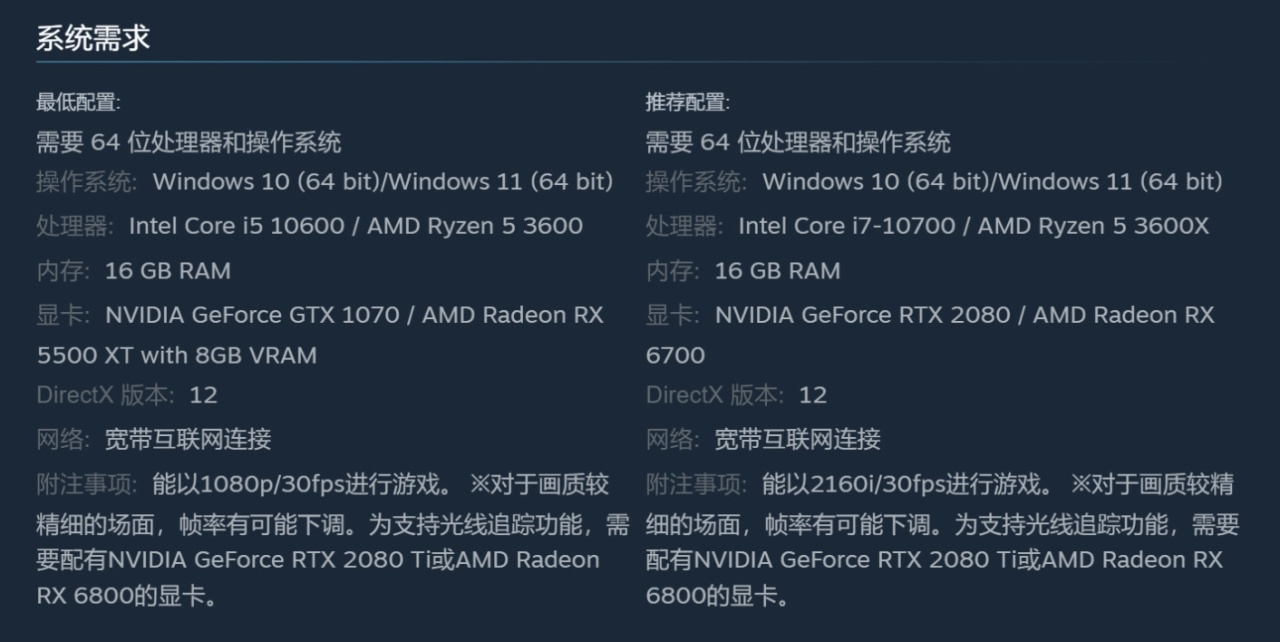Select the 推荐配置 label

(688, 102)
